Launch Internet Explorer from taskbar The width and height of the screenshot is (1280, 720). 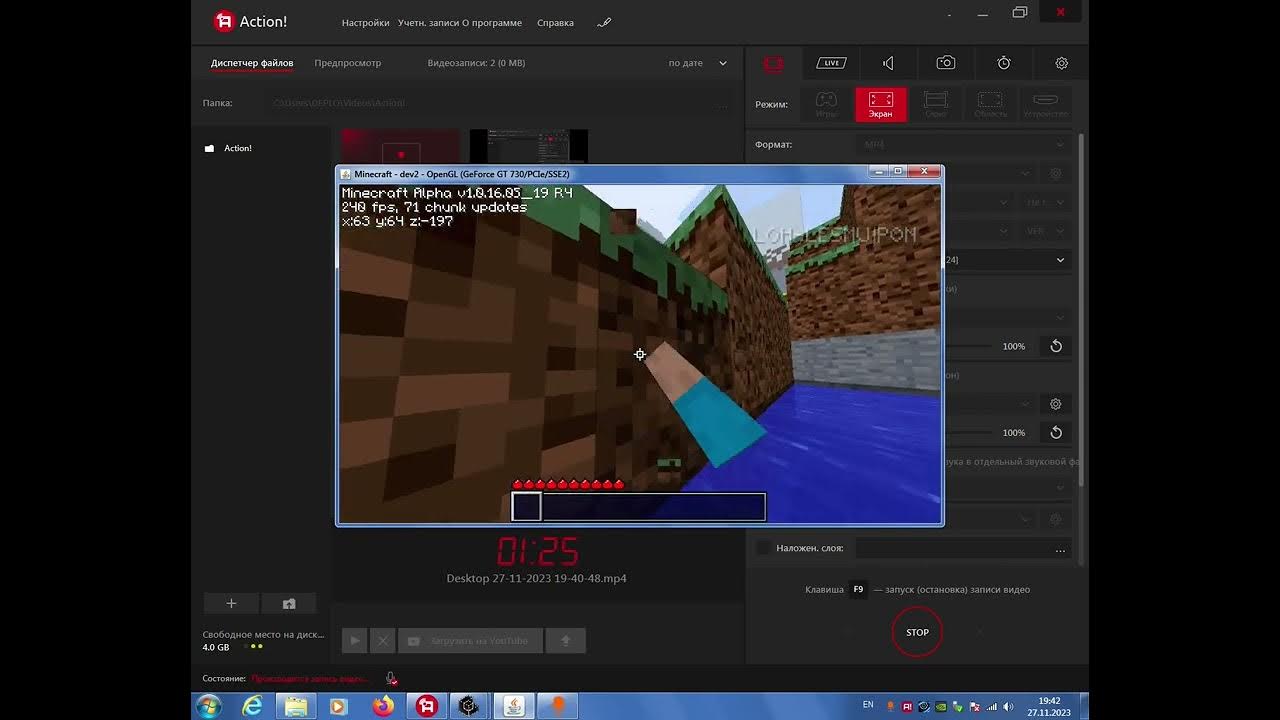coord(253,706)
